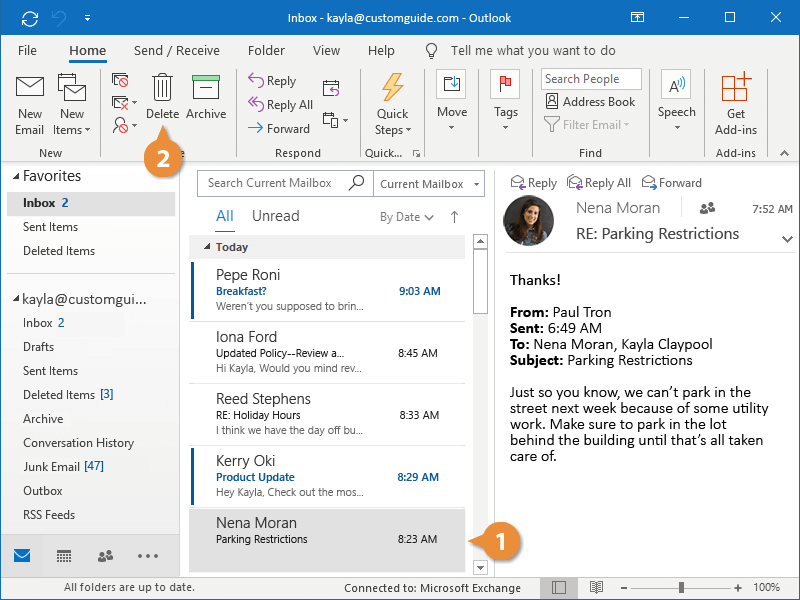Open the Junk Email [47] folder

tap(63, 467)
